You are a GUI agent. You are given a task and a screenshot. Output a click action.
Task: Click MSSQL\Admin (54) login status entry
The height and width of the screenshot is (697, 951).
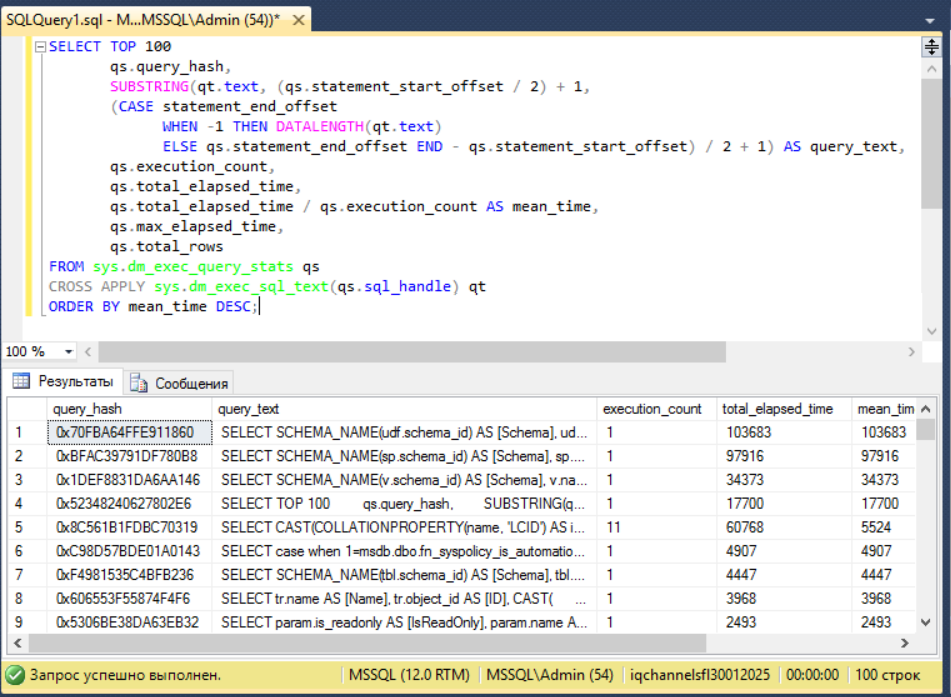(550, 675)
